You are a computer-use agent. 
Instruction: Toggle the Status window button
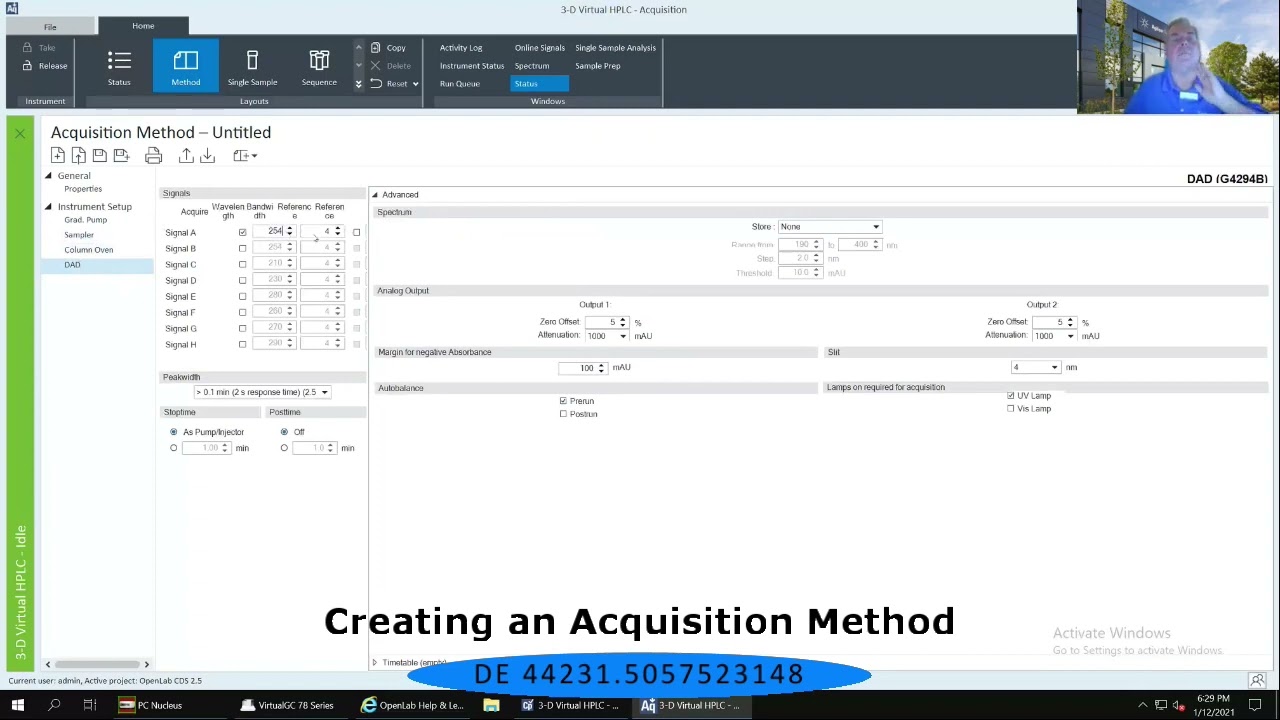[540, 84]
